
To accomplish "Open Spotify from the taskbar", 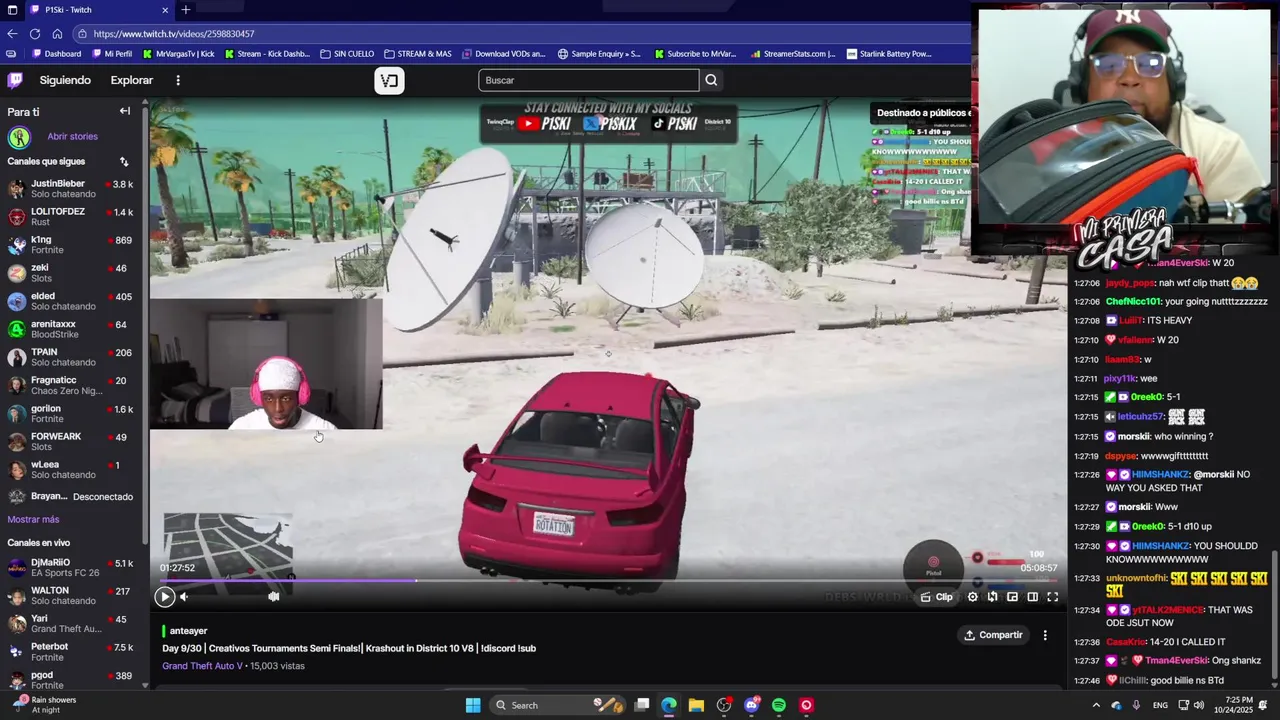I will [x=779, y=706].
